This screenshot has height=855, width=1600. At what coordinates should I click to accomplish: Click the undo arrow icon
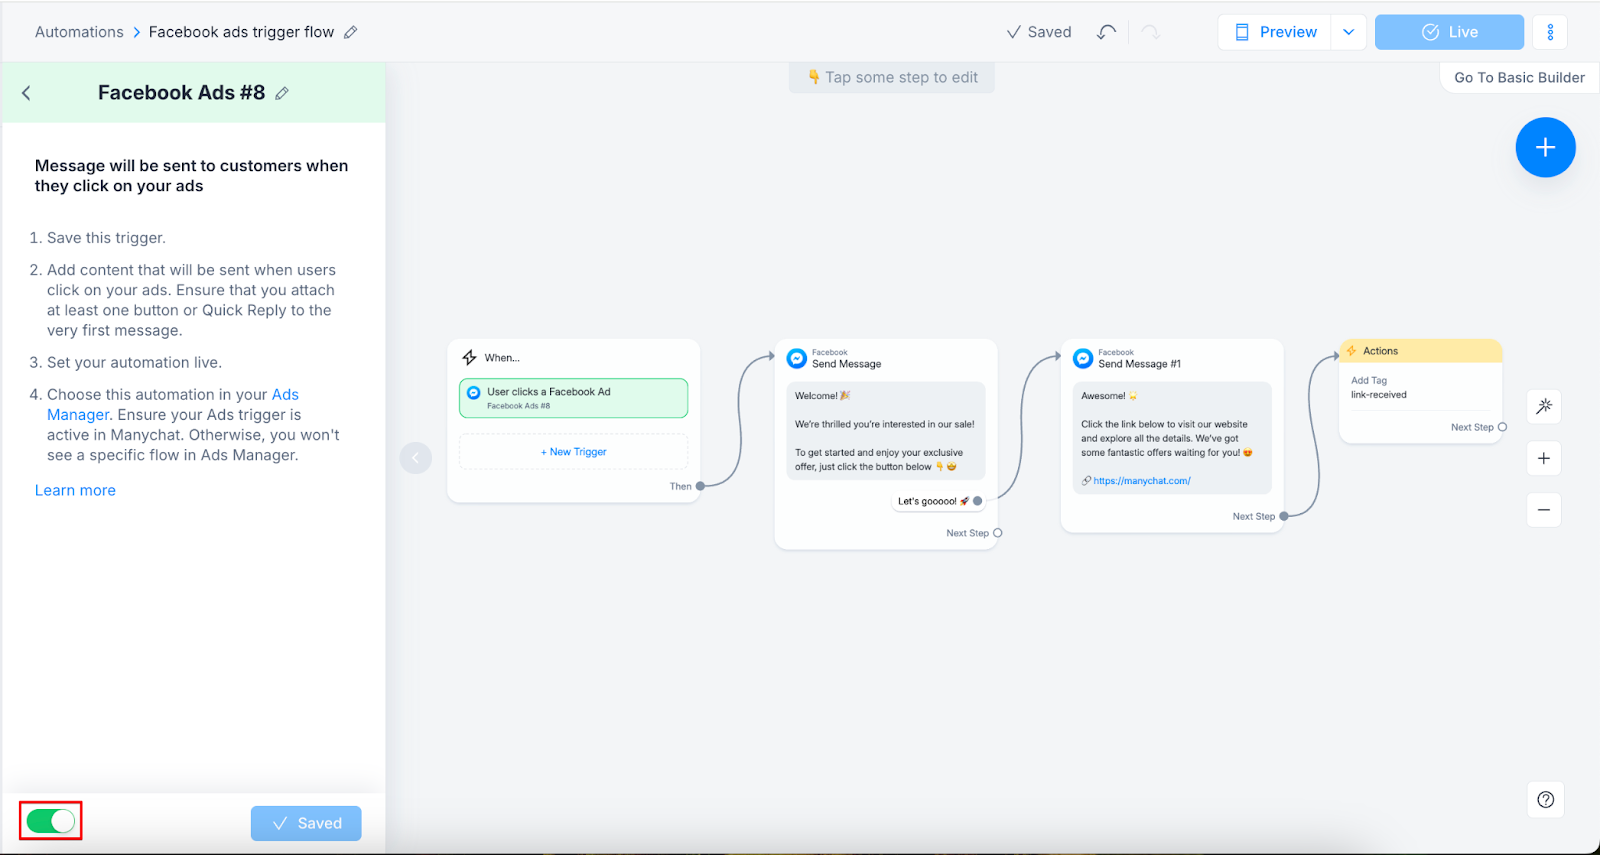(1106, 32)
